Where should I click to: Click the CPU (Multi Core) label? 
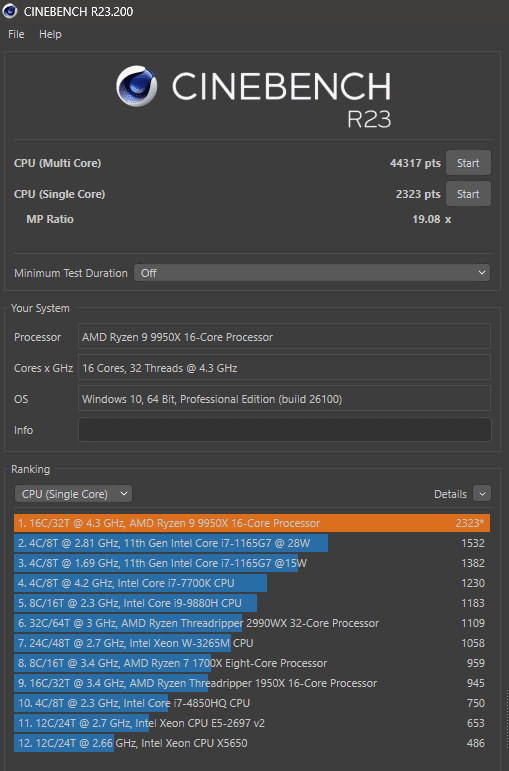pyautogui.click(x=58, y=163)
